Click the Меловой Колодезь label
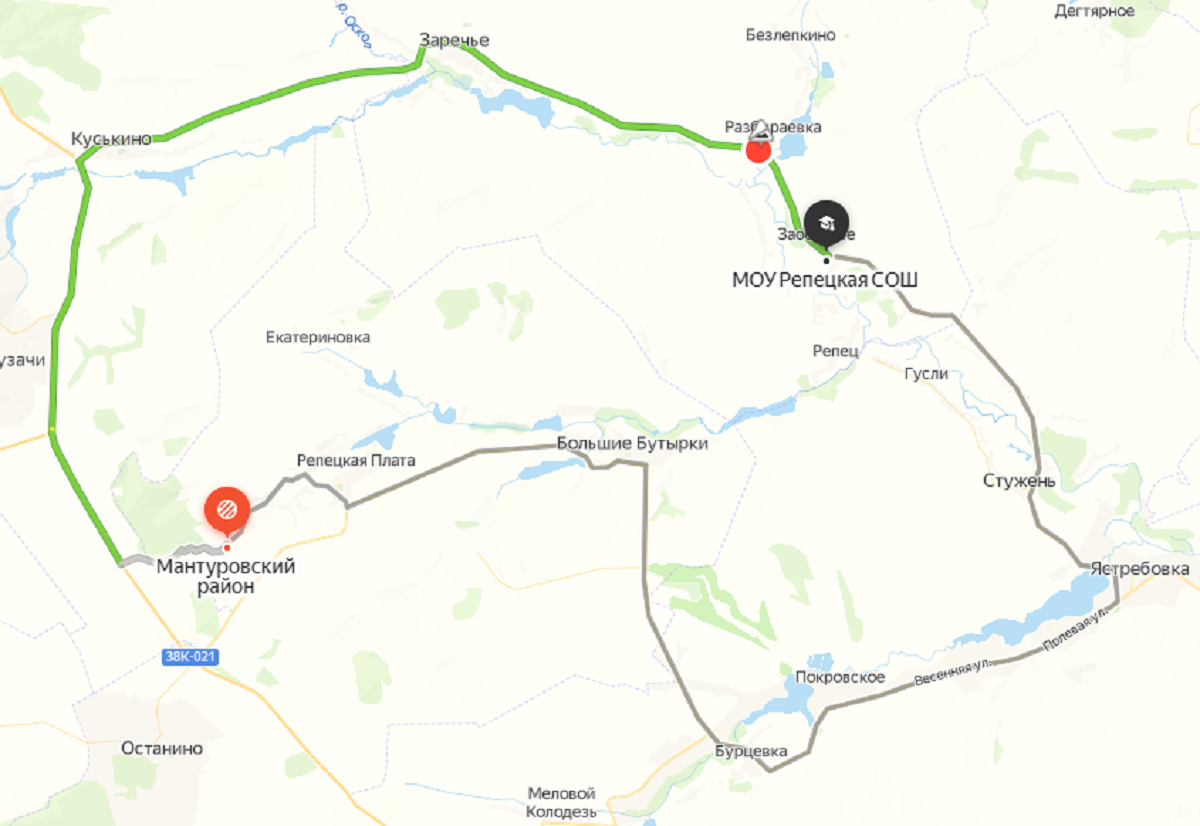 point(562,802)
